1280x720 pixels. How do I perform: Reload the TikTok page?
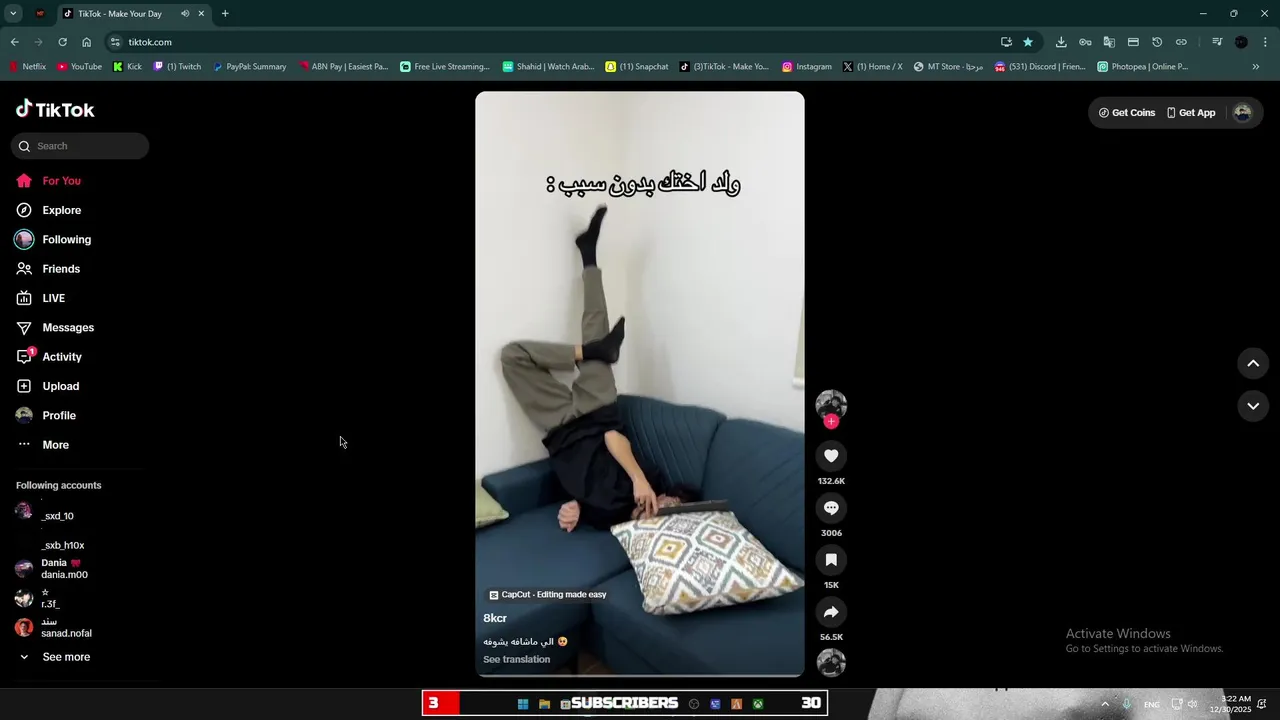(62, 42)
